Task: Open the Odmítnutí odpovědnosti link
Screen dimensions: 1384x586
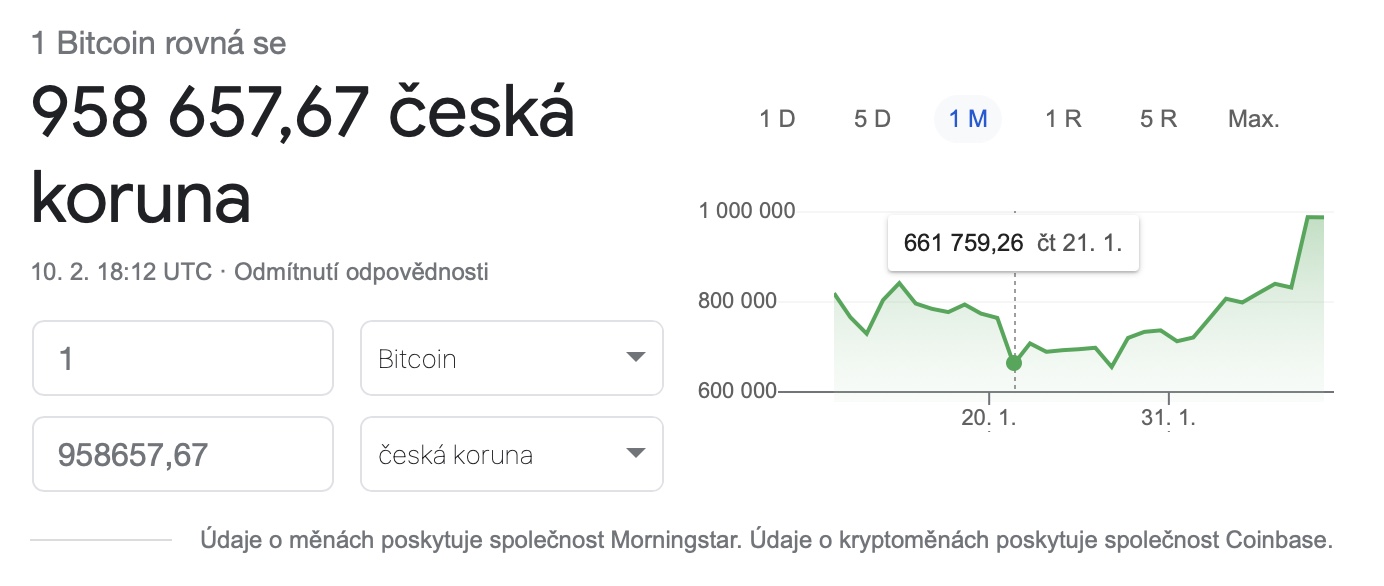Action: point(361,272)
